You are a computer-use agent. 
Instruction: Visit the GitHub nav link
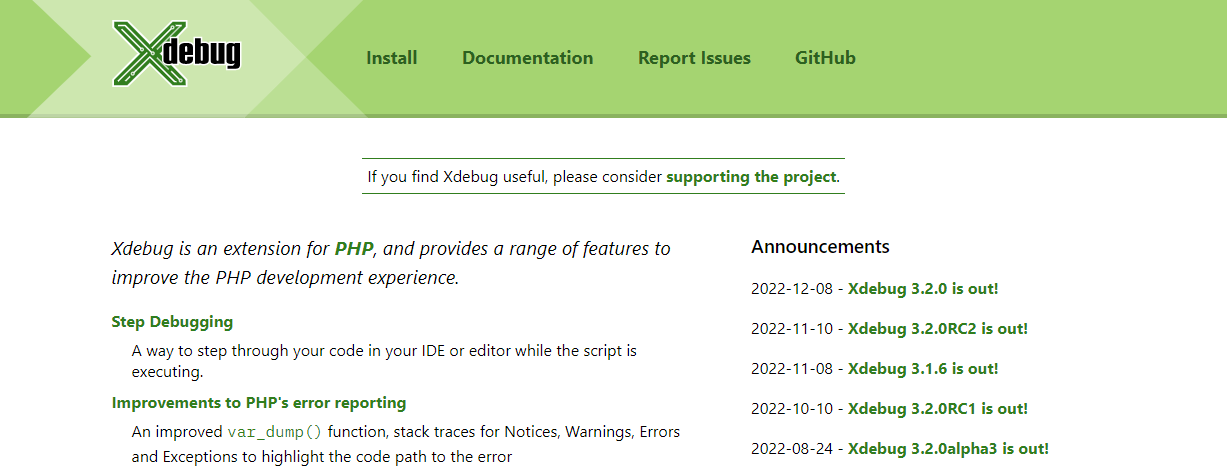coord(825,58)
